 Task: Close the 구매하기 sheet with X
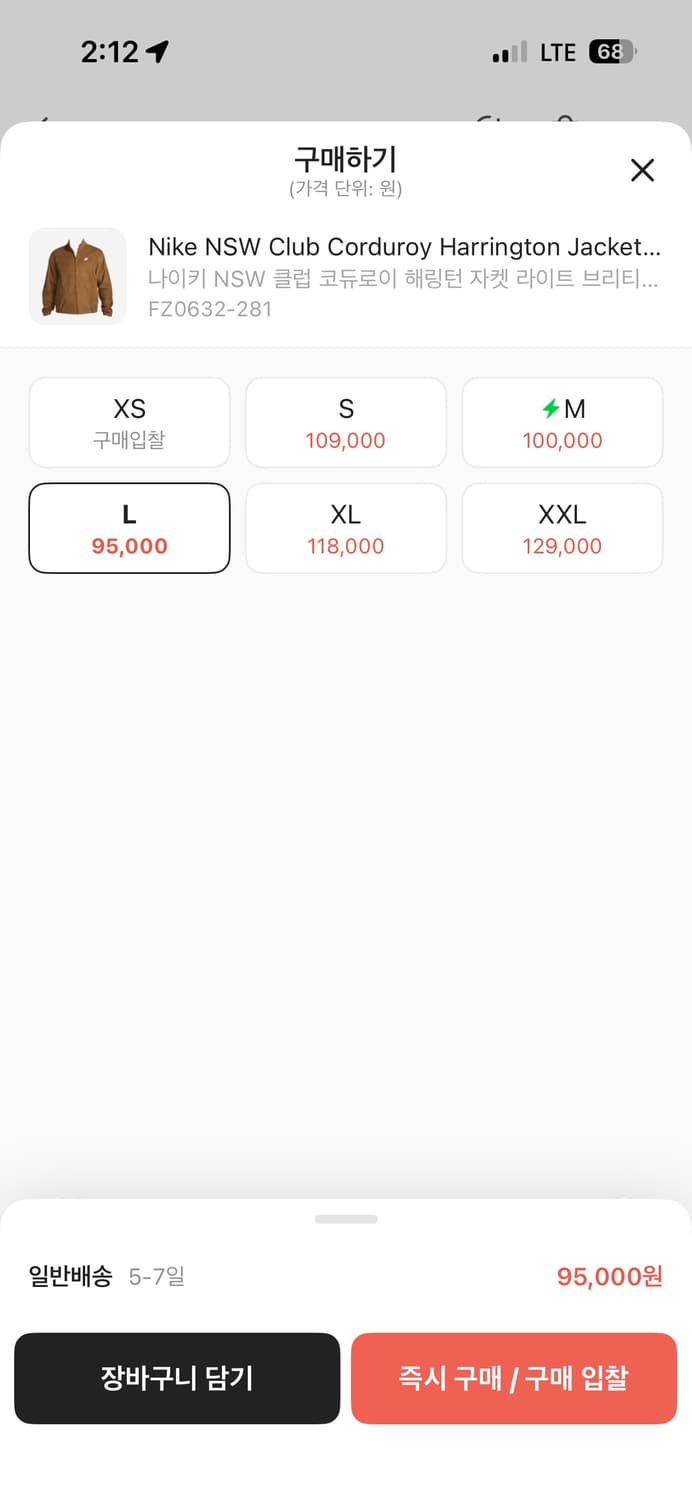642,170
